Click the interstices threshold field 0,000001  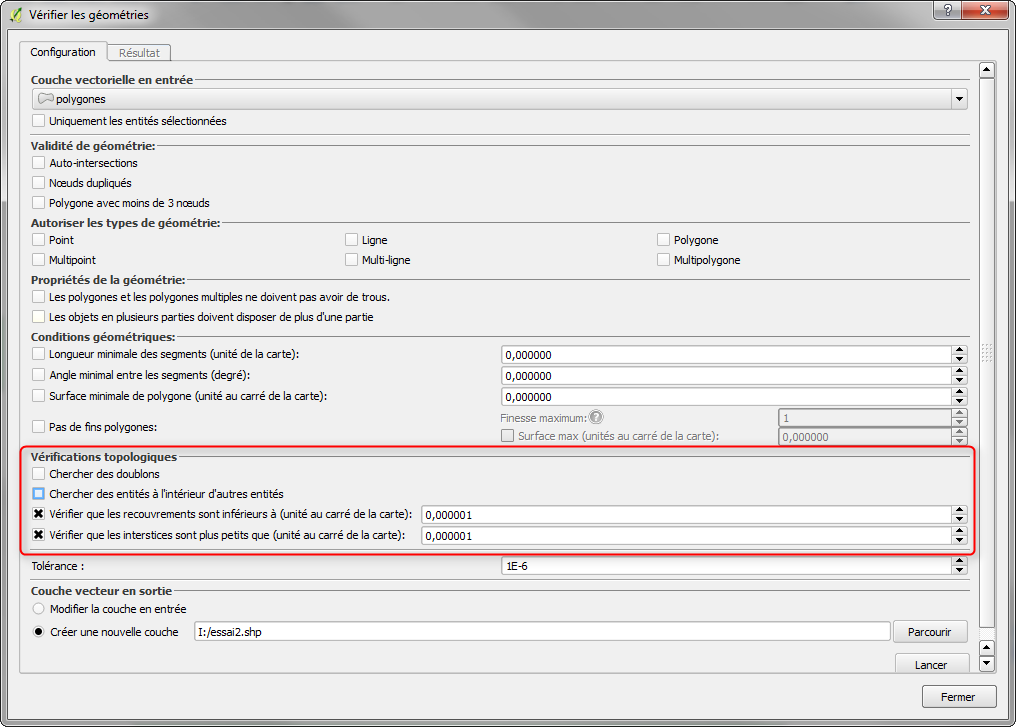click(x=686, y=536)
